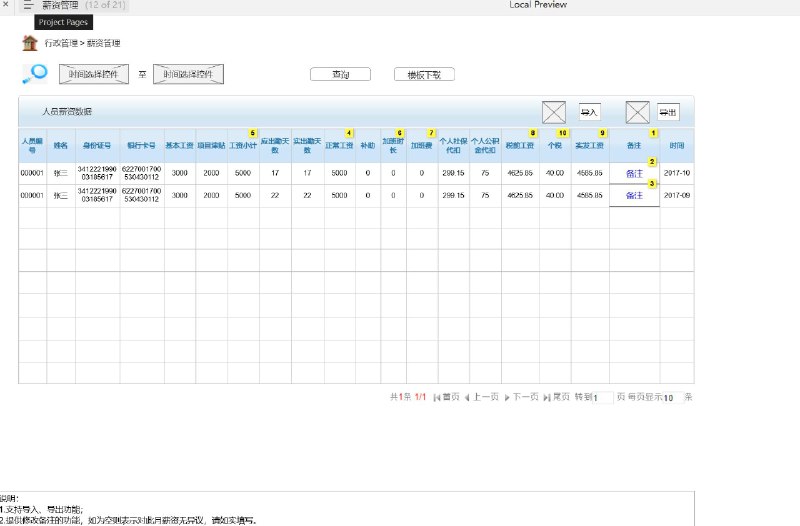
Task: Click the image placeholder beside 导出
Action: 637,112
